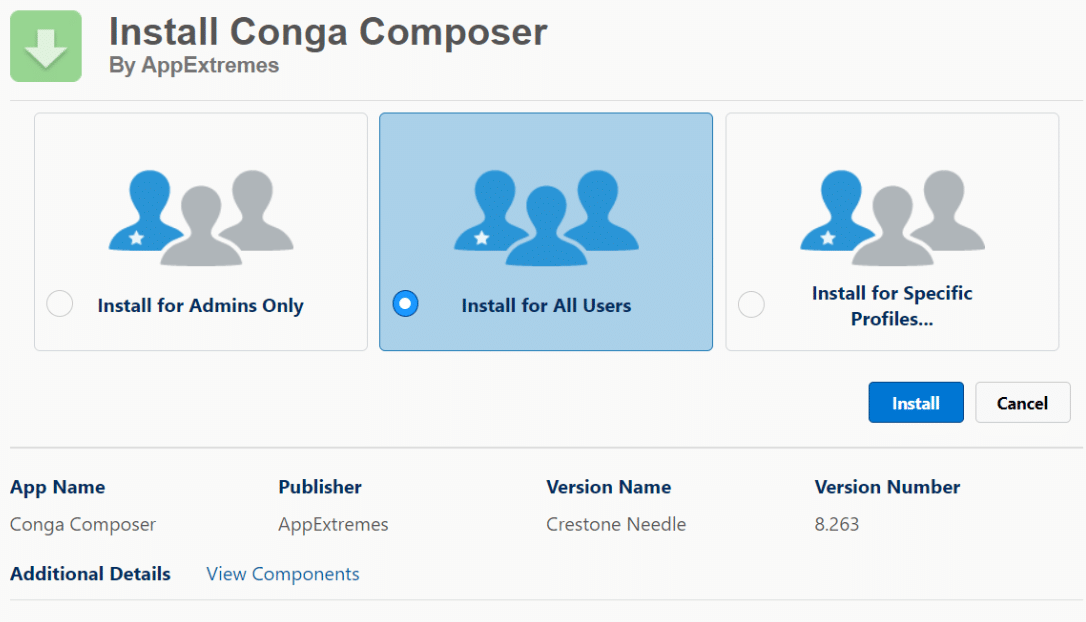Select Install for All Users option

[405, 303]
